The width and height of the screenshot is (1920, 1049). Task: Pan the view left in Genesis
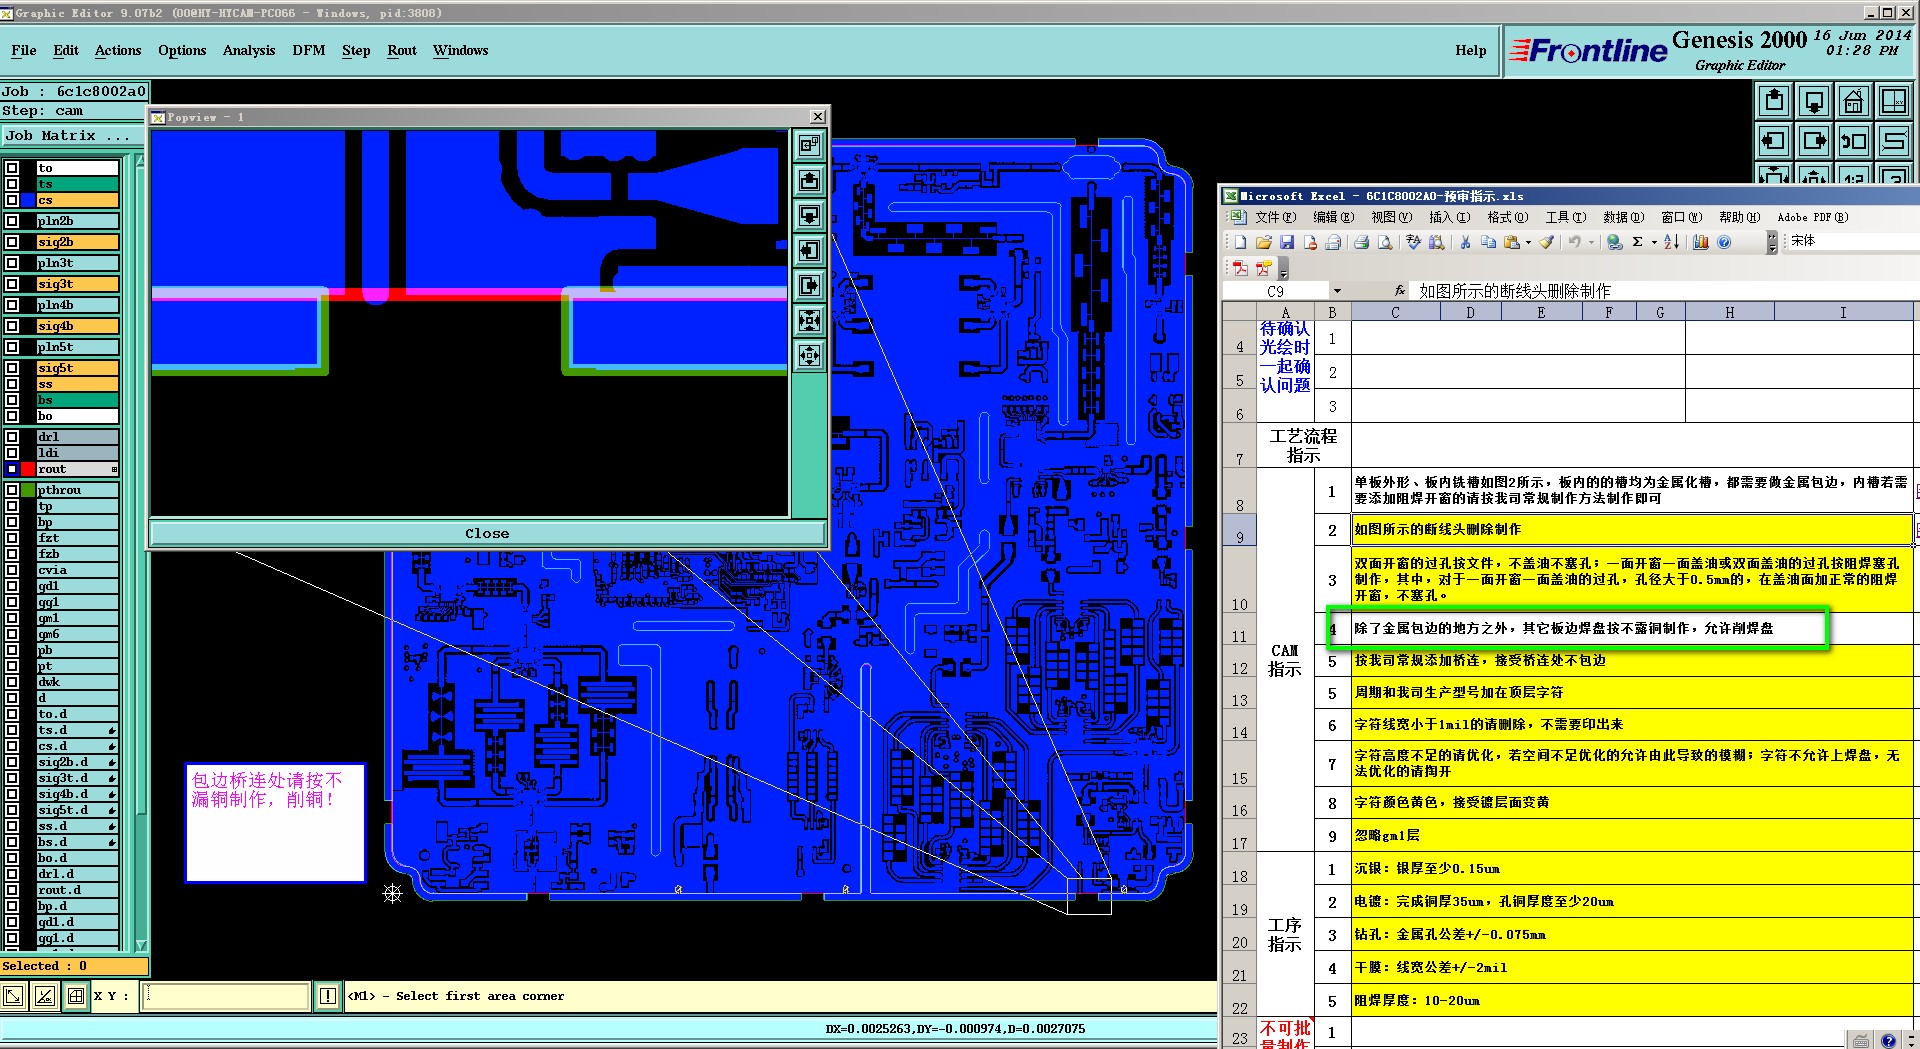1775,141
